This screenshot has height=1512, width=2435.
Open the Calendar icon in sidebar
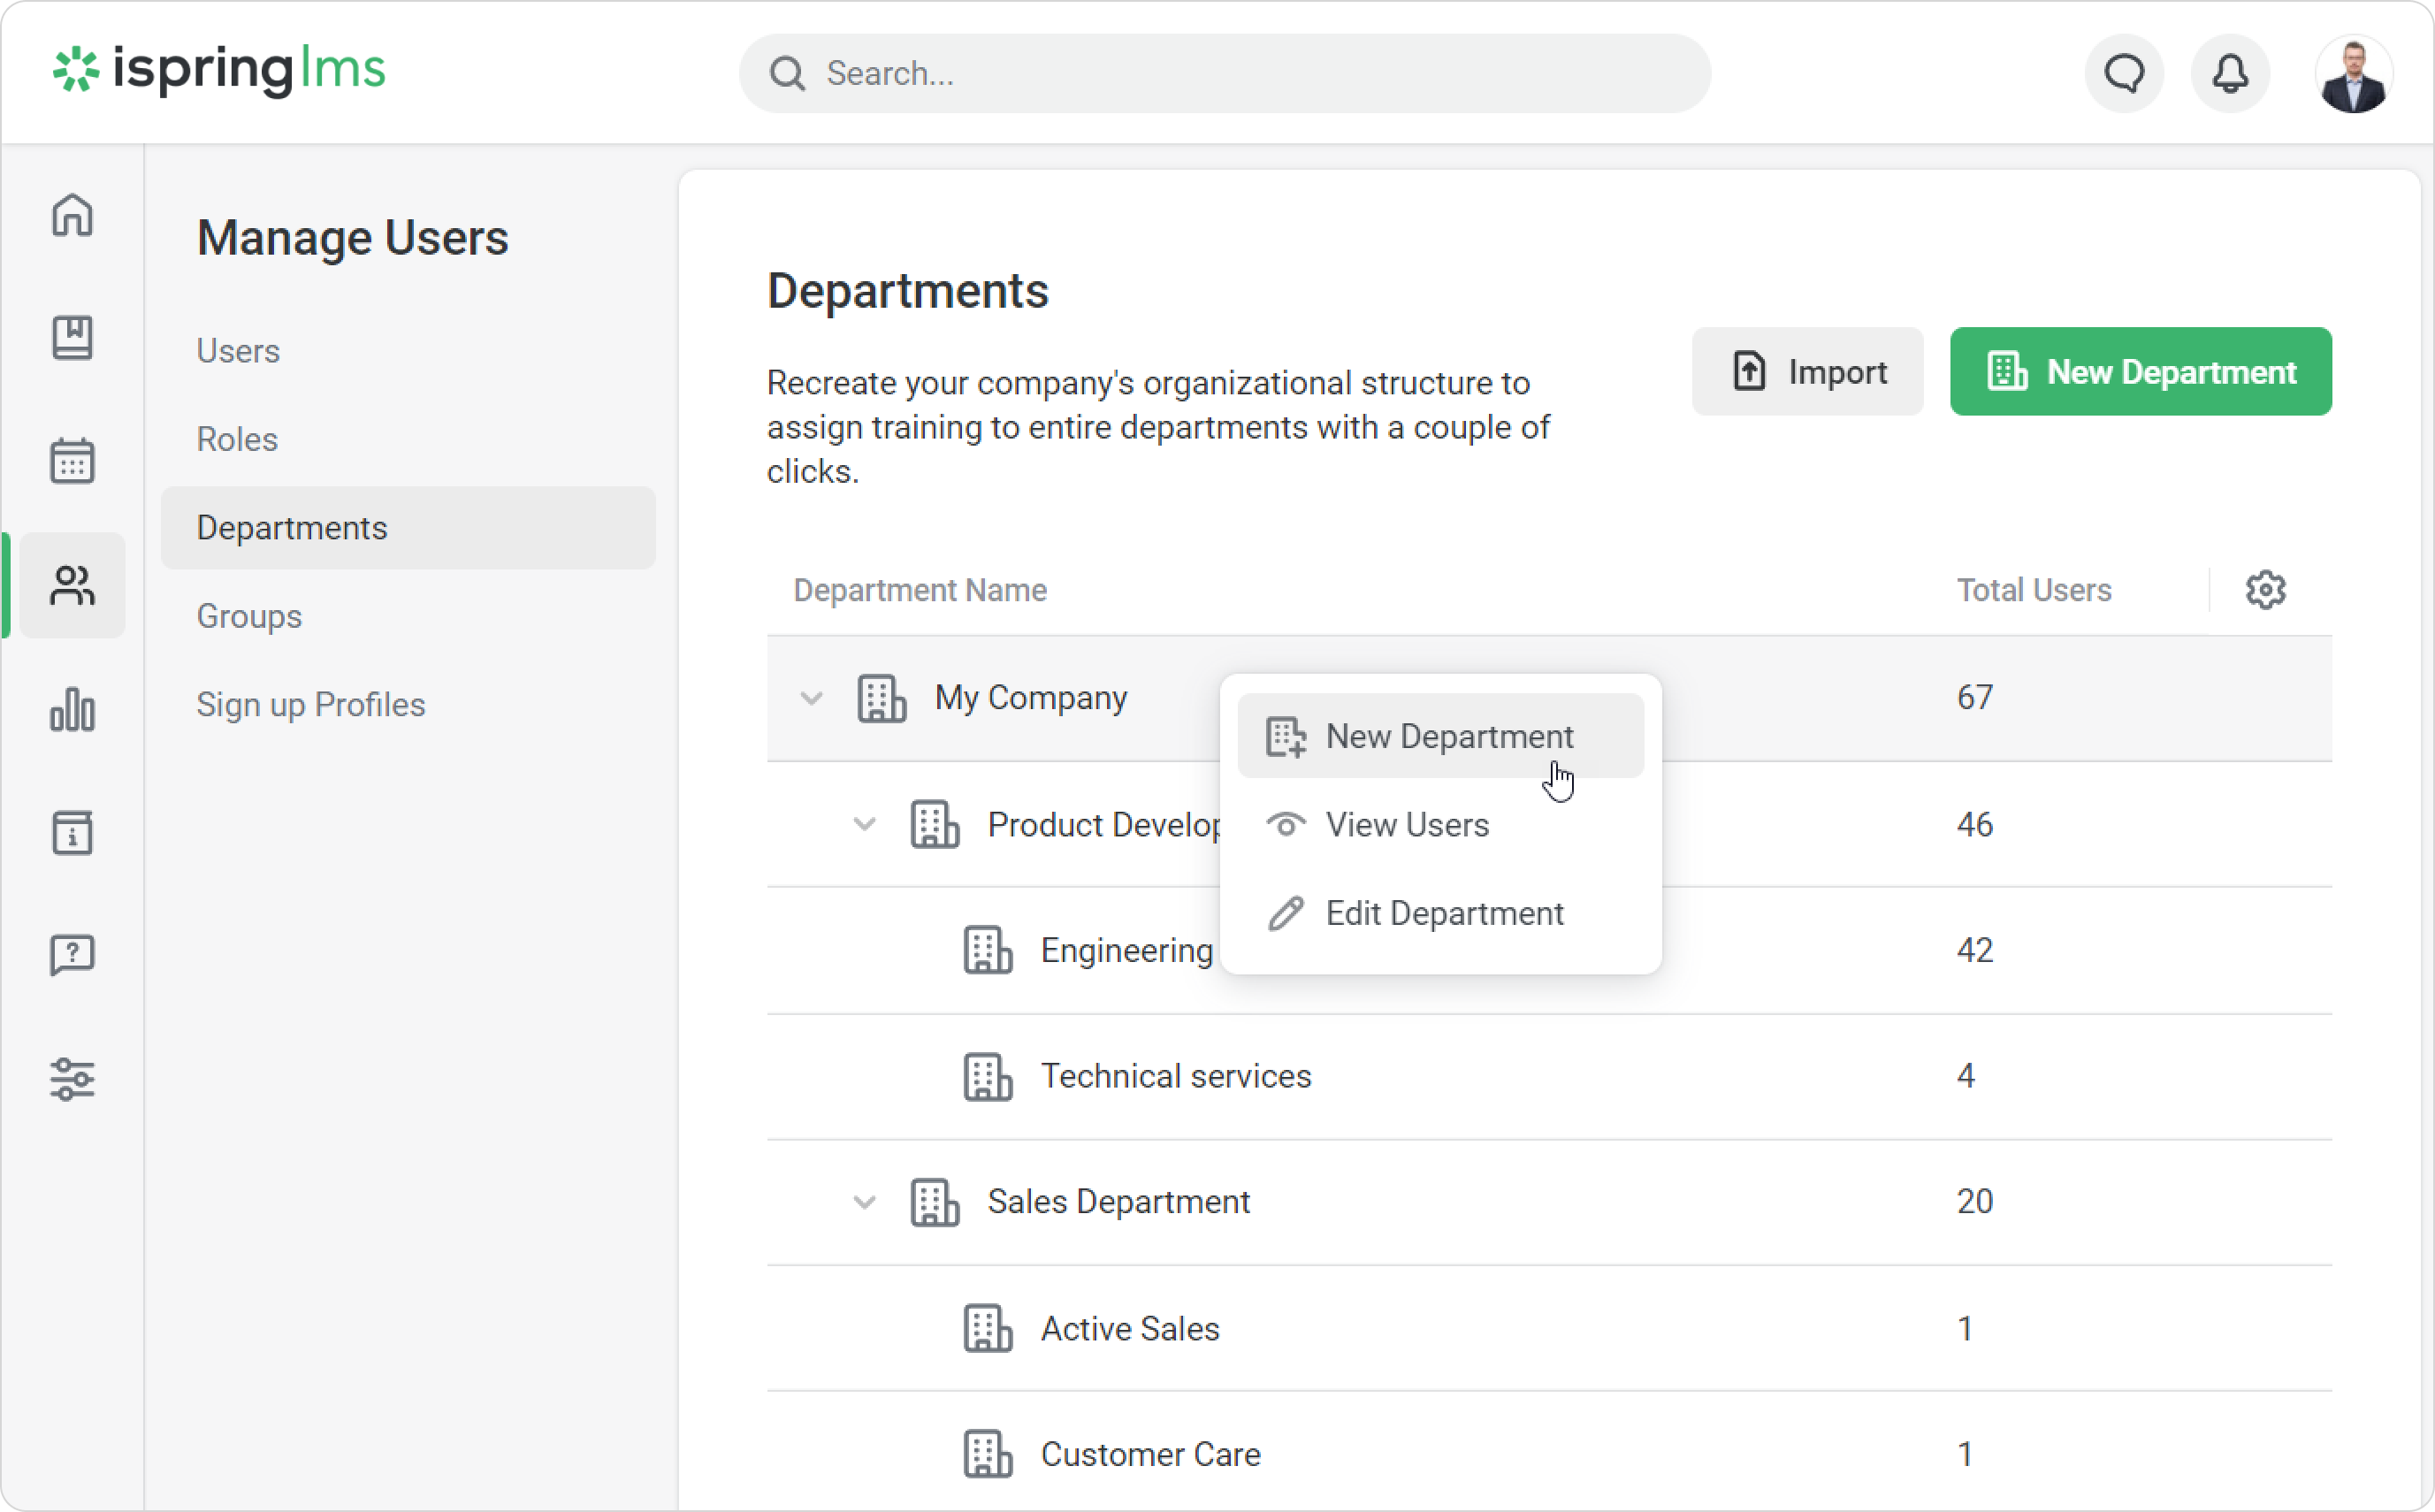click(72, 461)
